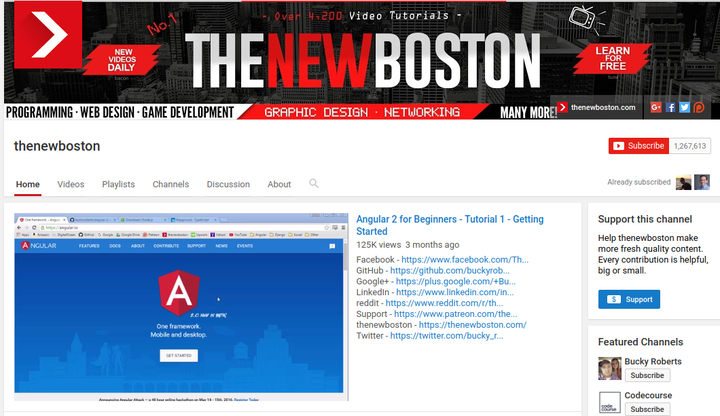Open the reddit link in description
The height and width of the screenshot is (416, 720).
coord(444,303)
